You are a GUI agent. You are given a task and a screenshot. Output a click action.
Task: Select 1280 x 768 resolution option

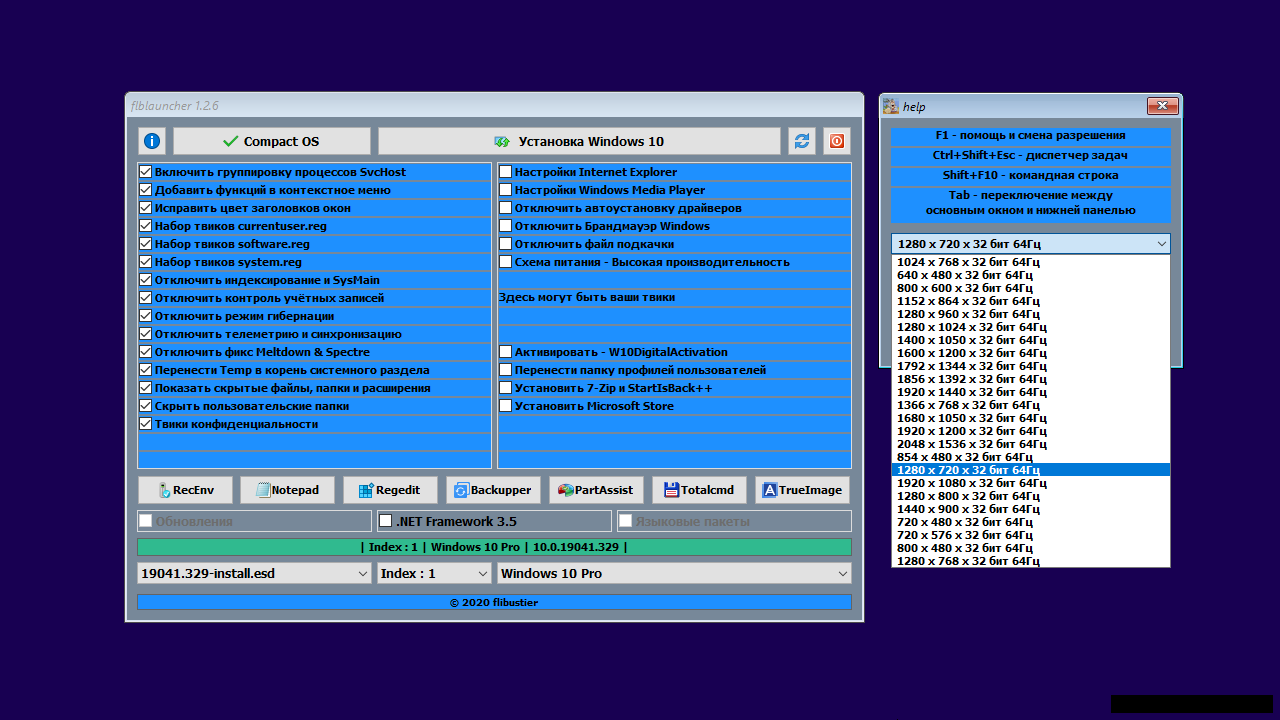click(1030, 561)
